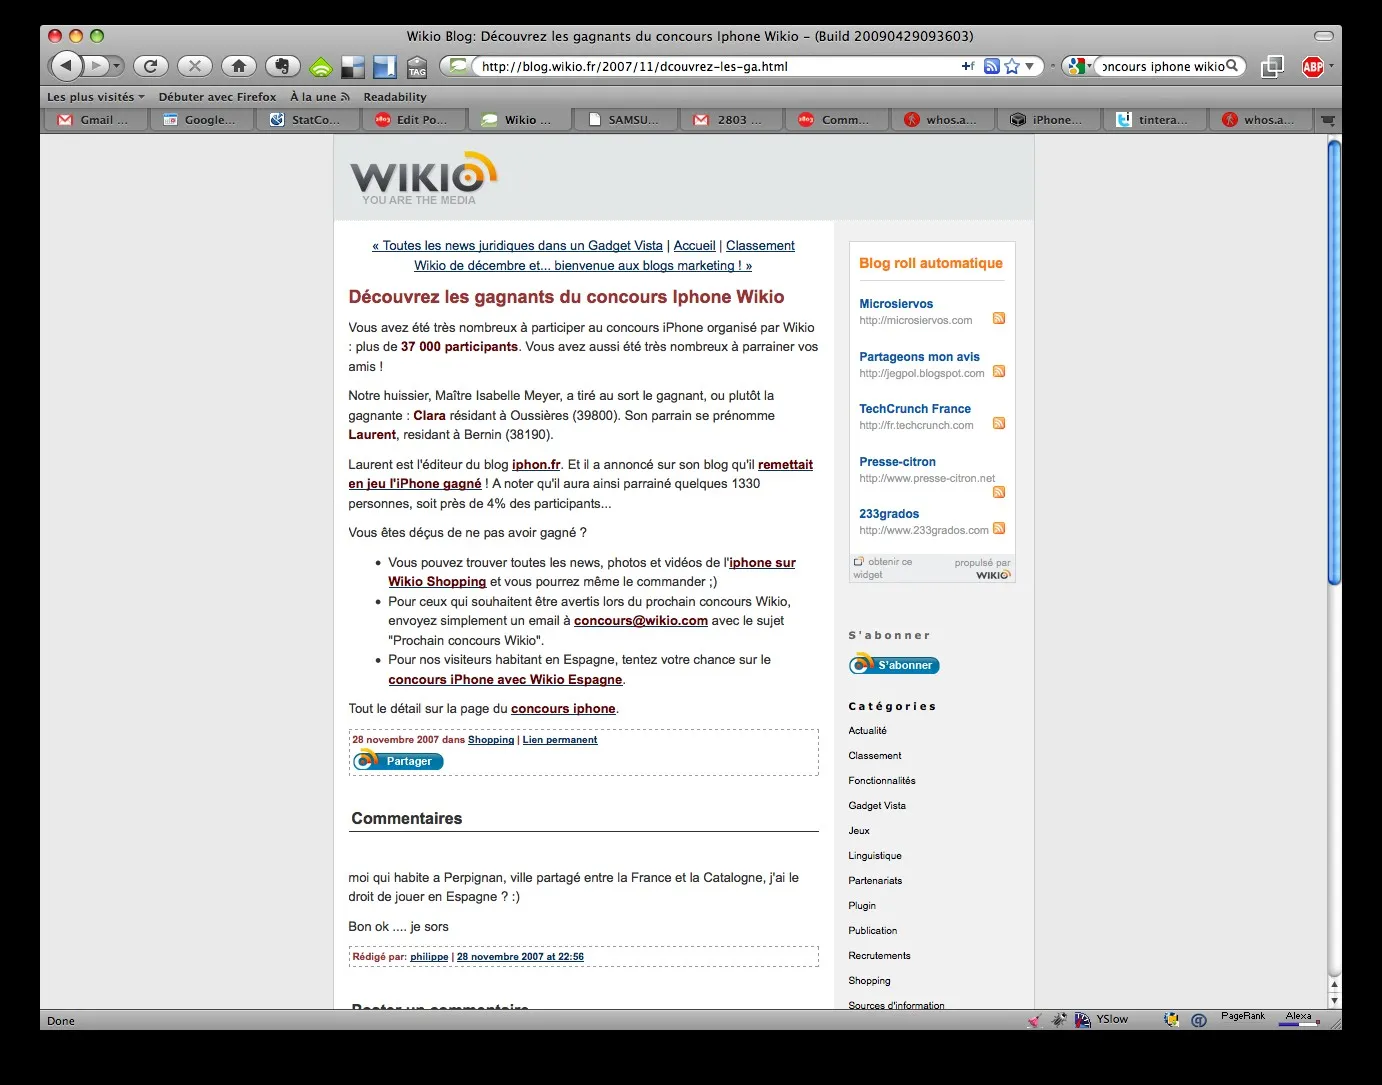This screenshot has height=1085, width=1382.
Task: Click the TAG toolbar icon
Action: tap(417, 67)
